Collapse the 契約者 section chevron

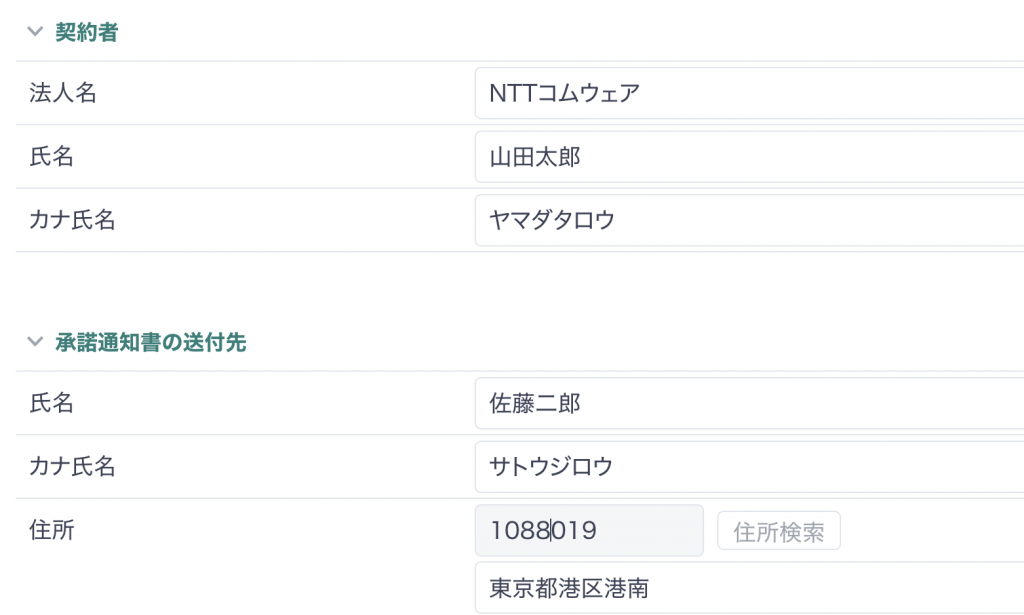tap(35, 31)
